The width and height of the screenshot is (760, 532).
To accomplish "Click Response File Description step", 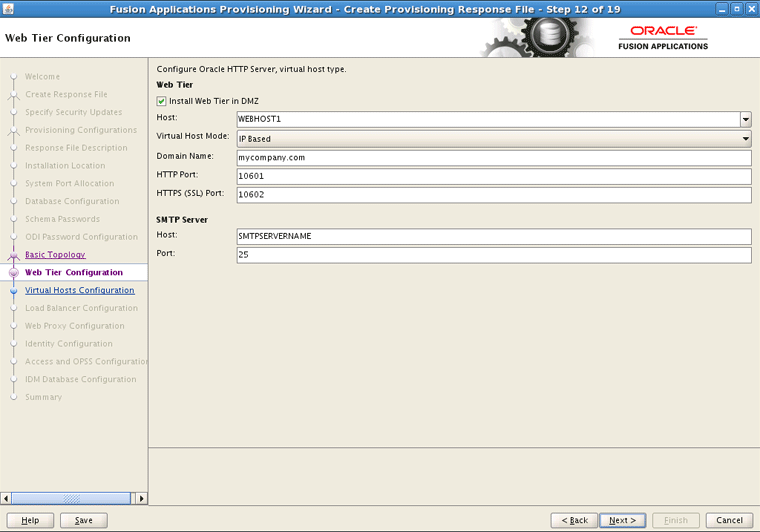I will pyautogui.click(x=76, y=148).
